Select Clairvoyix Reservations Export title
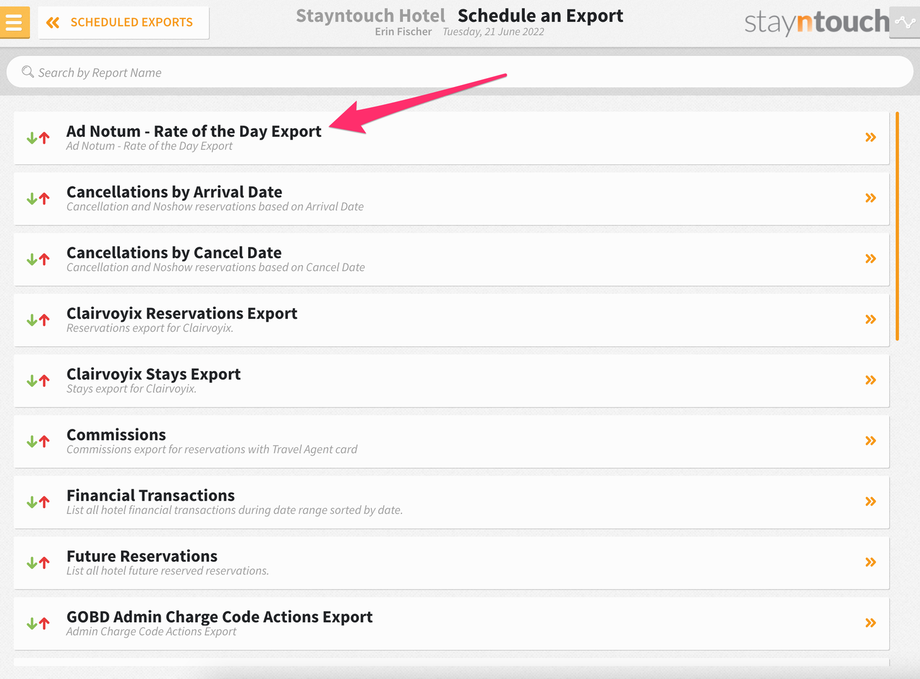The image size is (920, 679). tap(182, 313)
